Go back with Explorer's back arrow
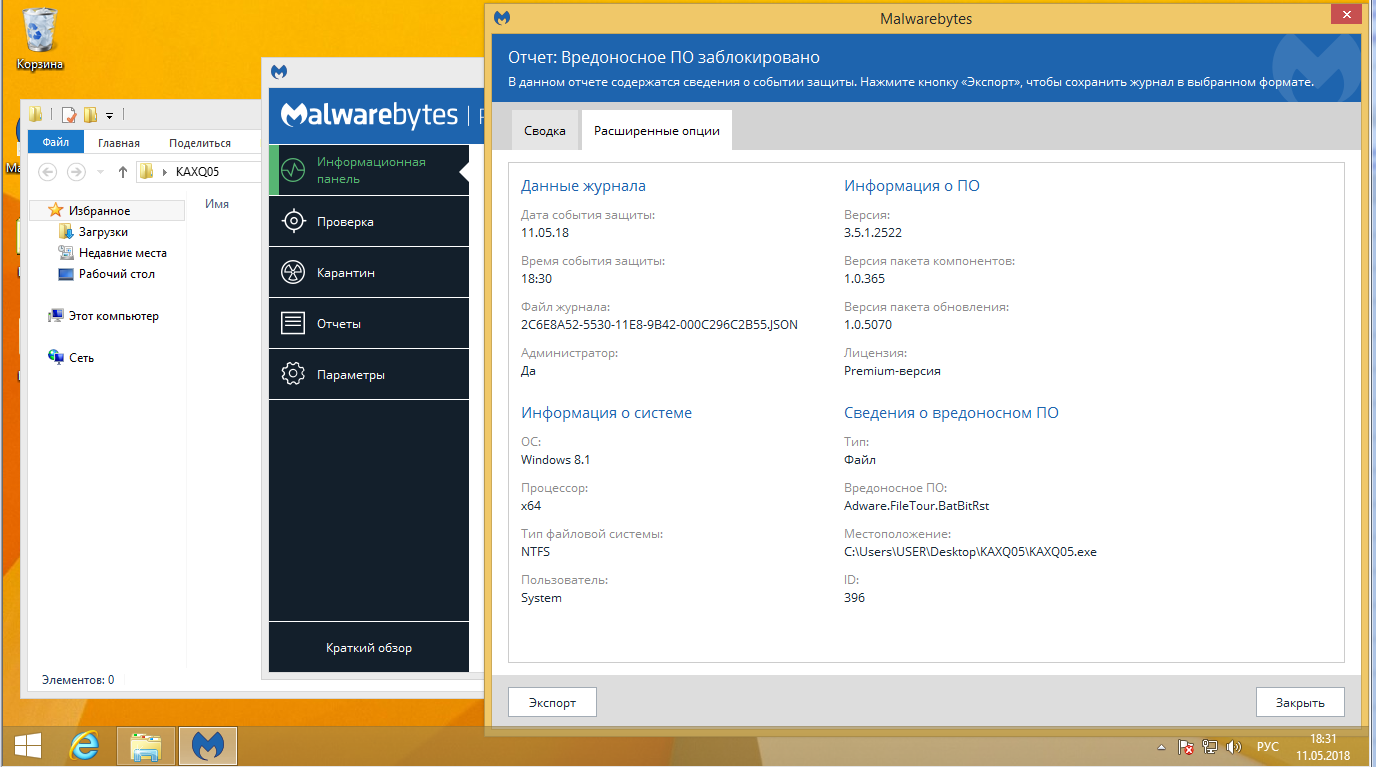Image resolution: width=1376 pixels, height=767 pixels. (47, 171)
